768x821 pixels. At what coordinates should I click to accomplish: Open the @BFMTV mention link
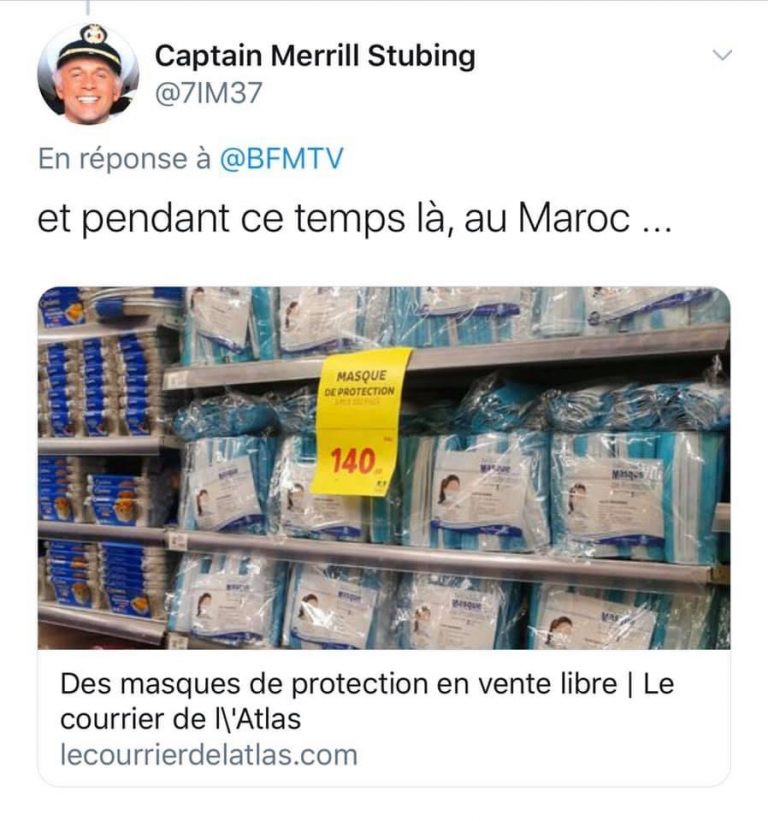[x=282, y=158]
